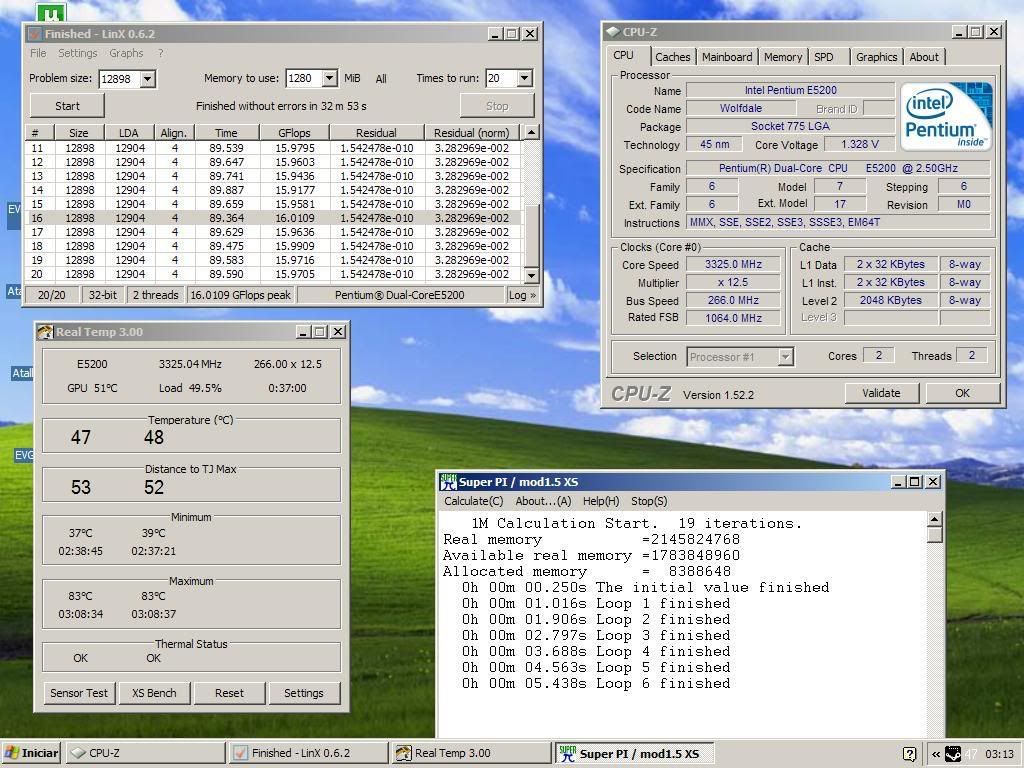
Task: Click Super PI Stop(S) menu
Action: point(649,501)
